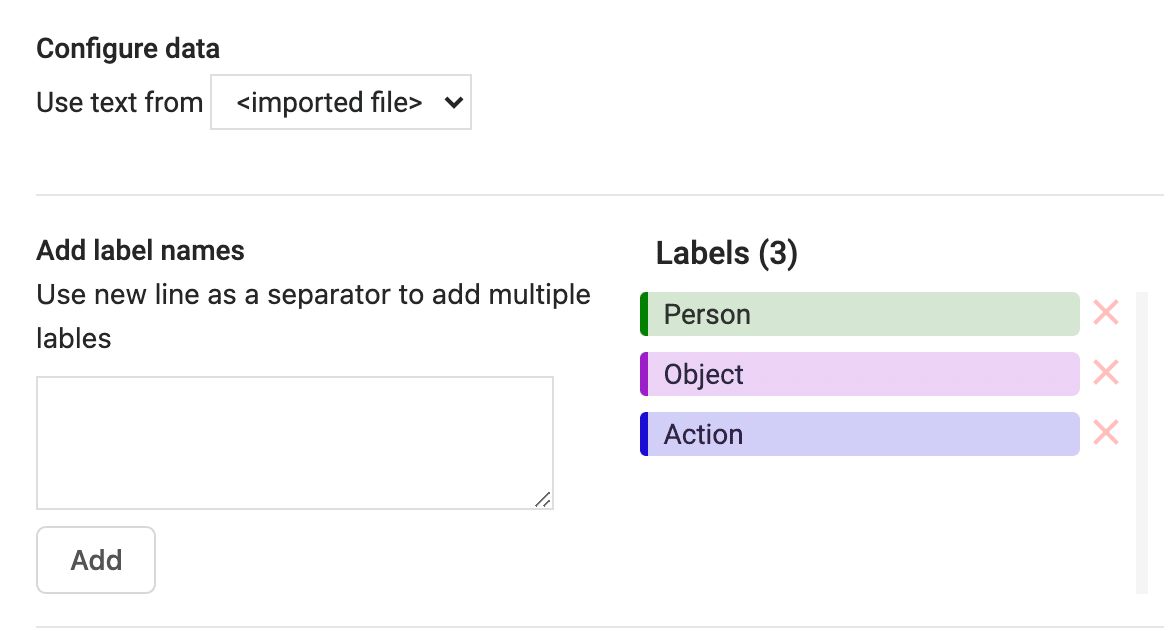Remove the Object label via the X icon
The height and width of the screenshot is (628, 1172).
(x=1106, y=373)
